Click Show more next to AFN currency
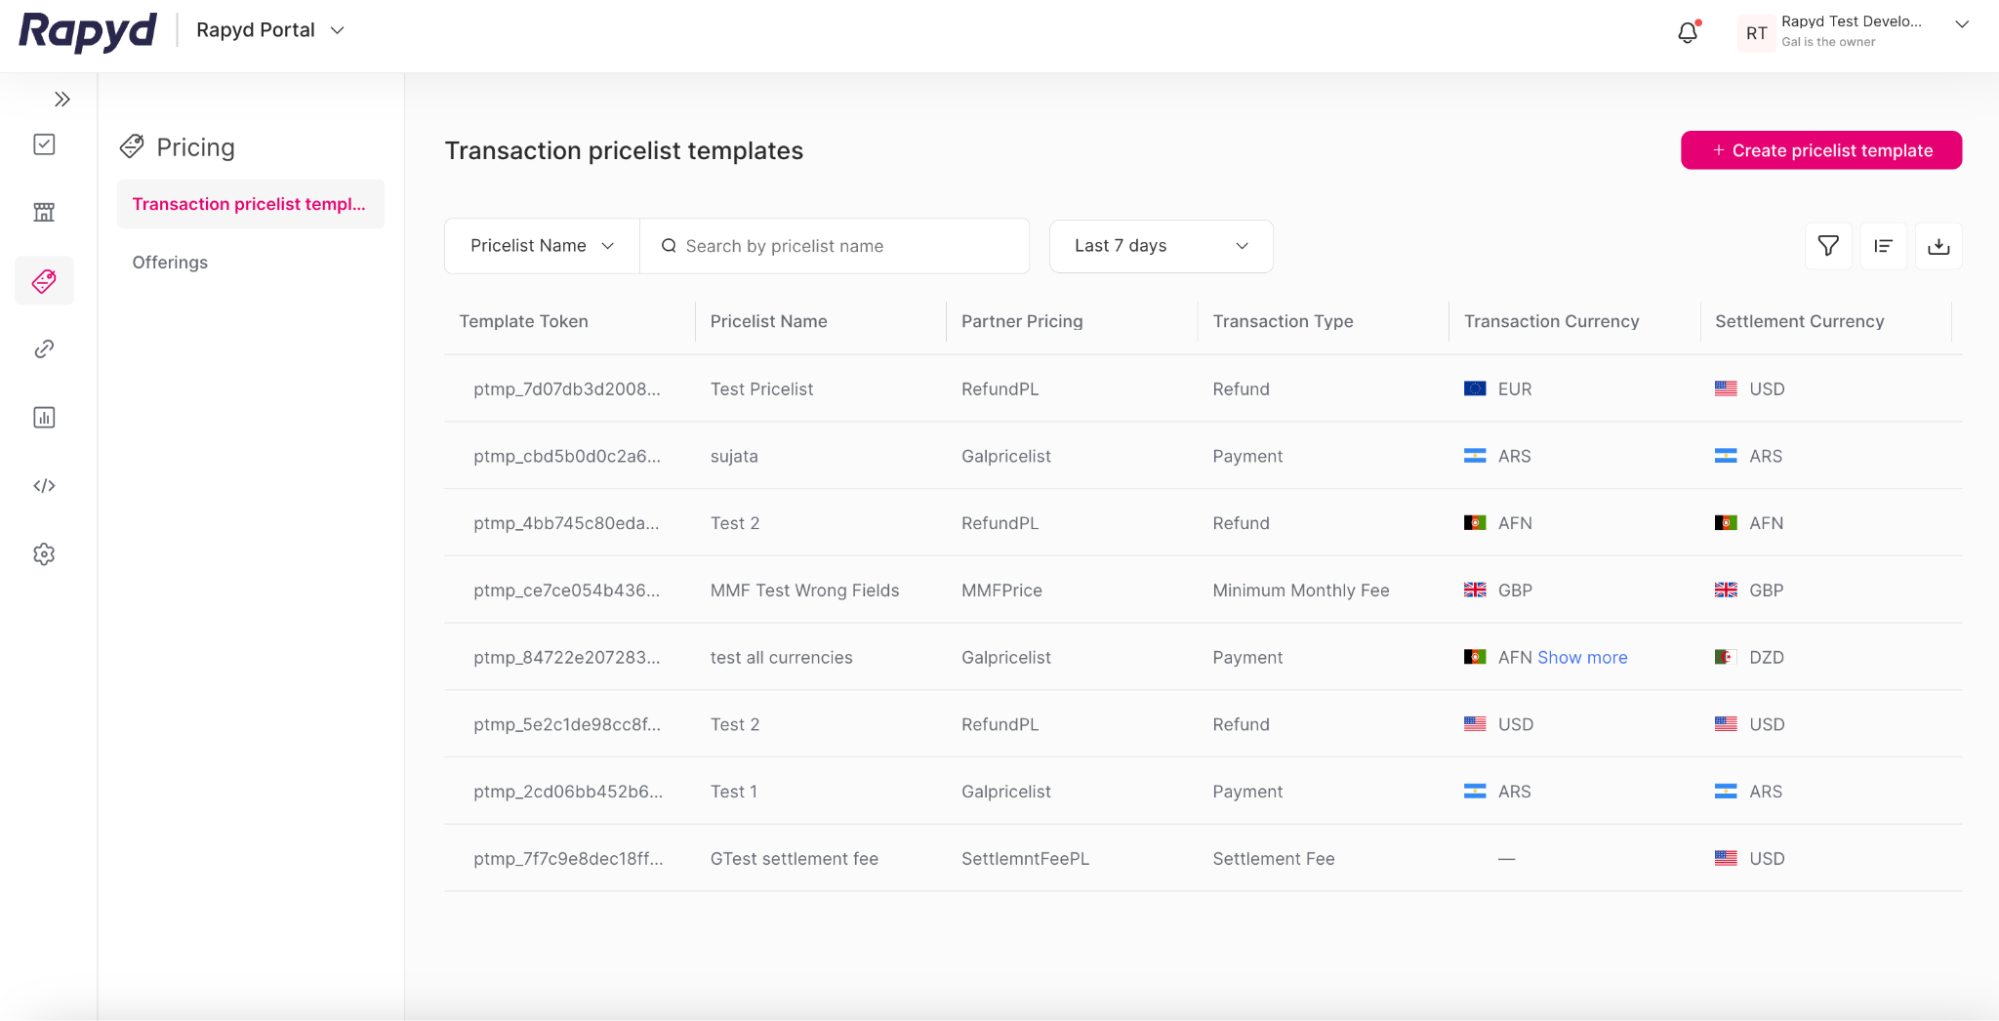This screenshot has width=1999, height=1021. [1582, 657]
